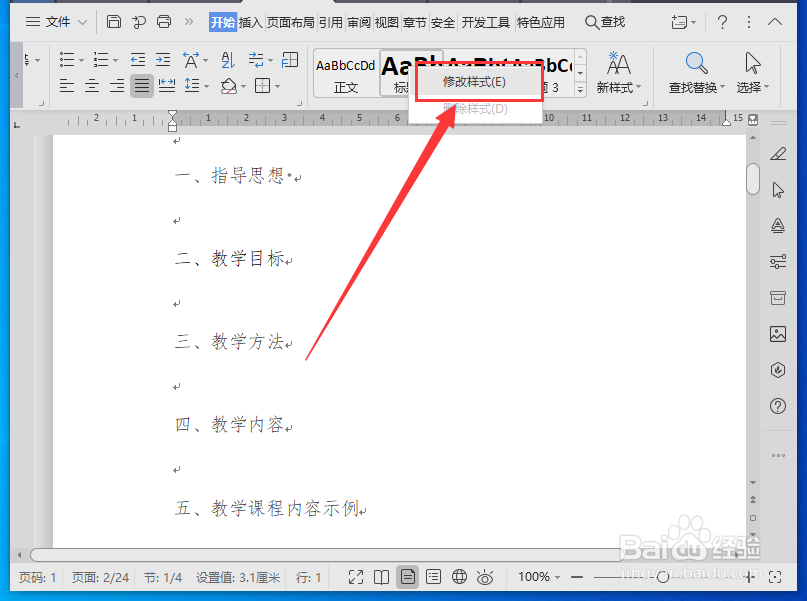Open borders dropdown arrow
The width and height of the screenshot is (807, 601).
point(277,86)
